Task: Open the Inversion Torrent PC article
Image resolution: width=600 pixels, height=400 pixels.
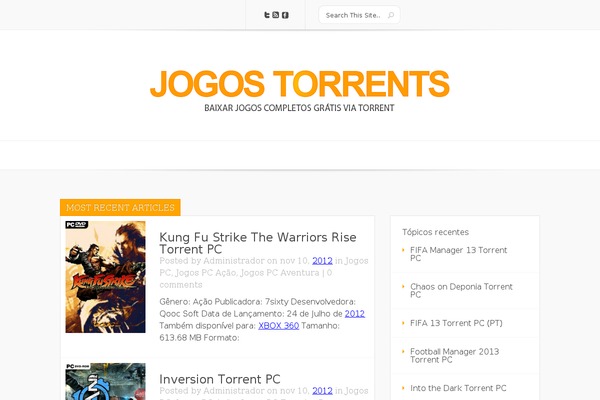Action: 220,379
